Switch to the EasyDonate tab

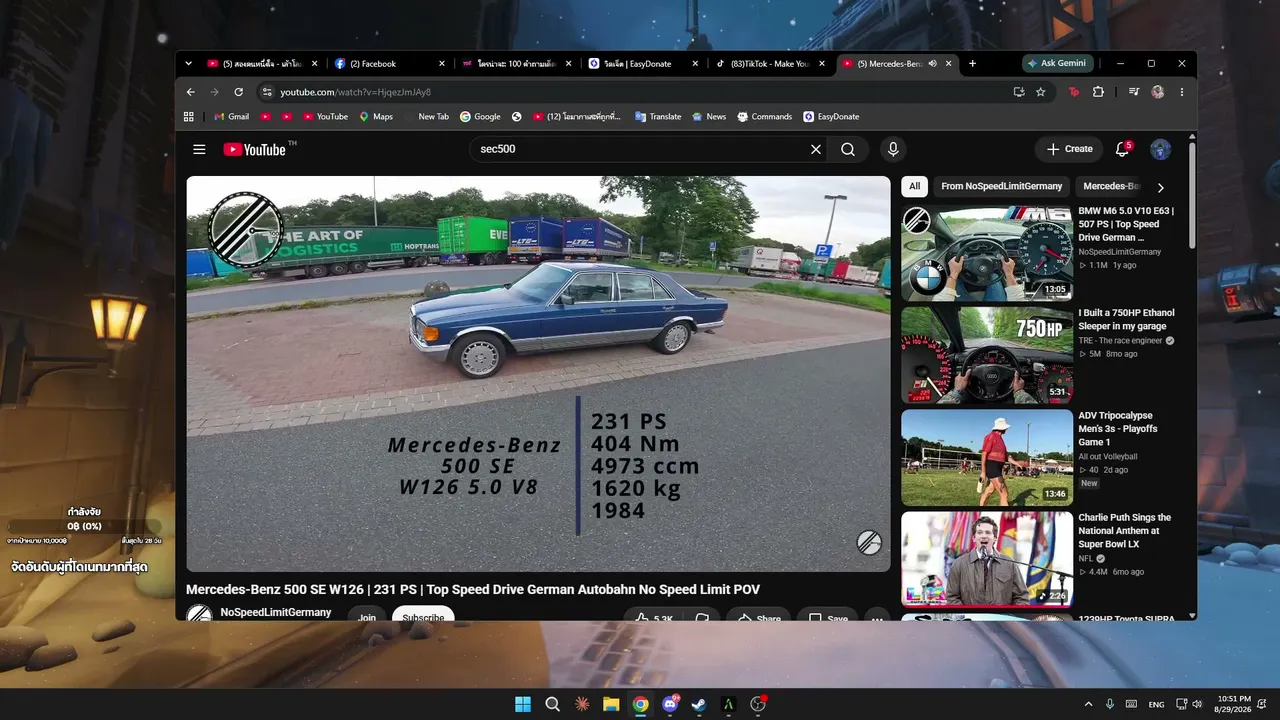[643, 63]
